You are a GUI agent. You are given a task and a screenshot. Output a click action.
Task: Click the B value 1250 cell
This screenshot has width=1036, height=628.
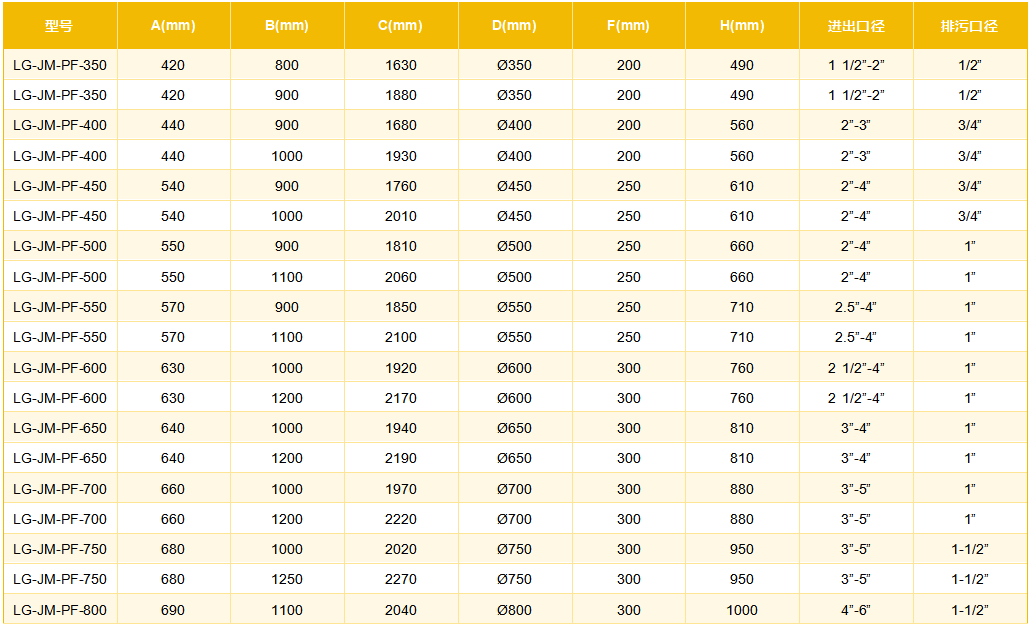(x=286, y=579)
